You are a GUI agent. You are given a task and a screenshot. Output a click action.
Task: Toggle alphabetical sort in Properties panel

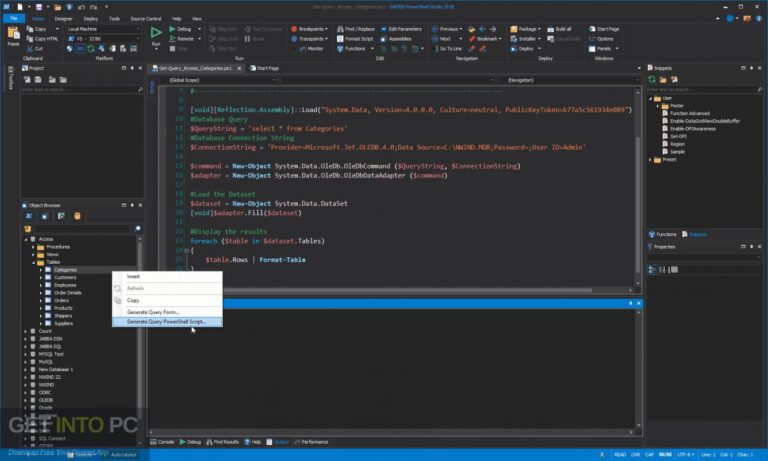pos(663,269)
